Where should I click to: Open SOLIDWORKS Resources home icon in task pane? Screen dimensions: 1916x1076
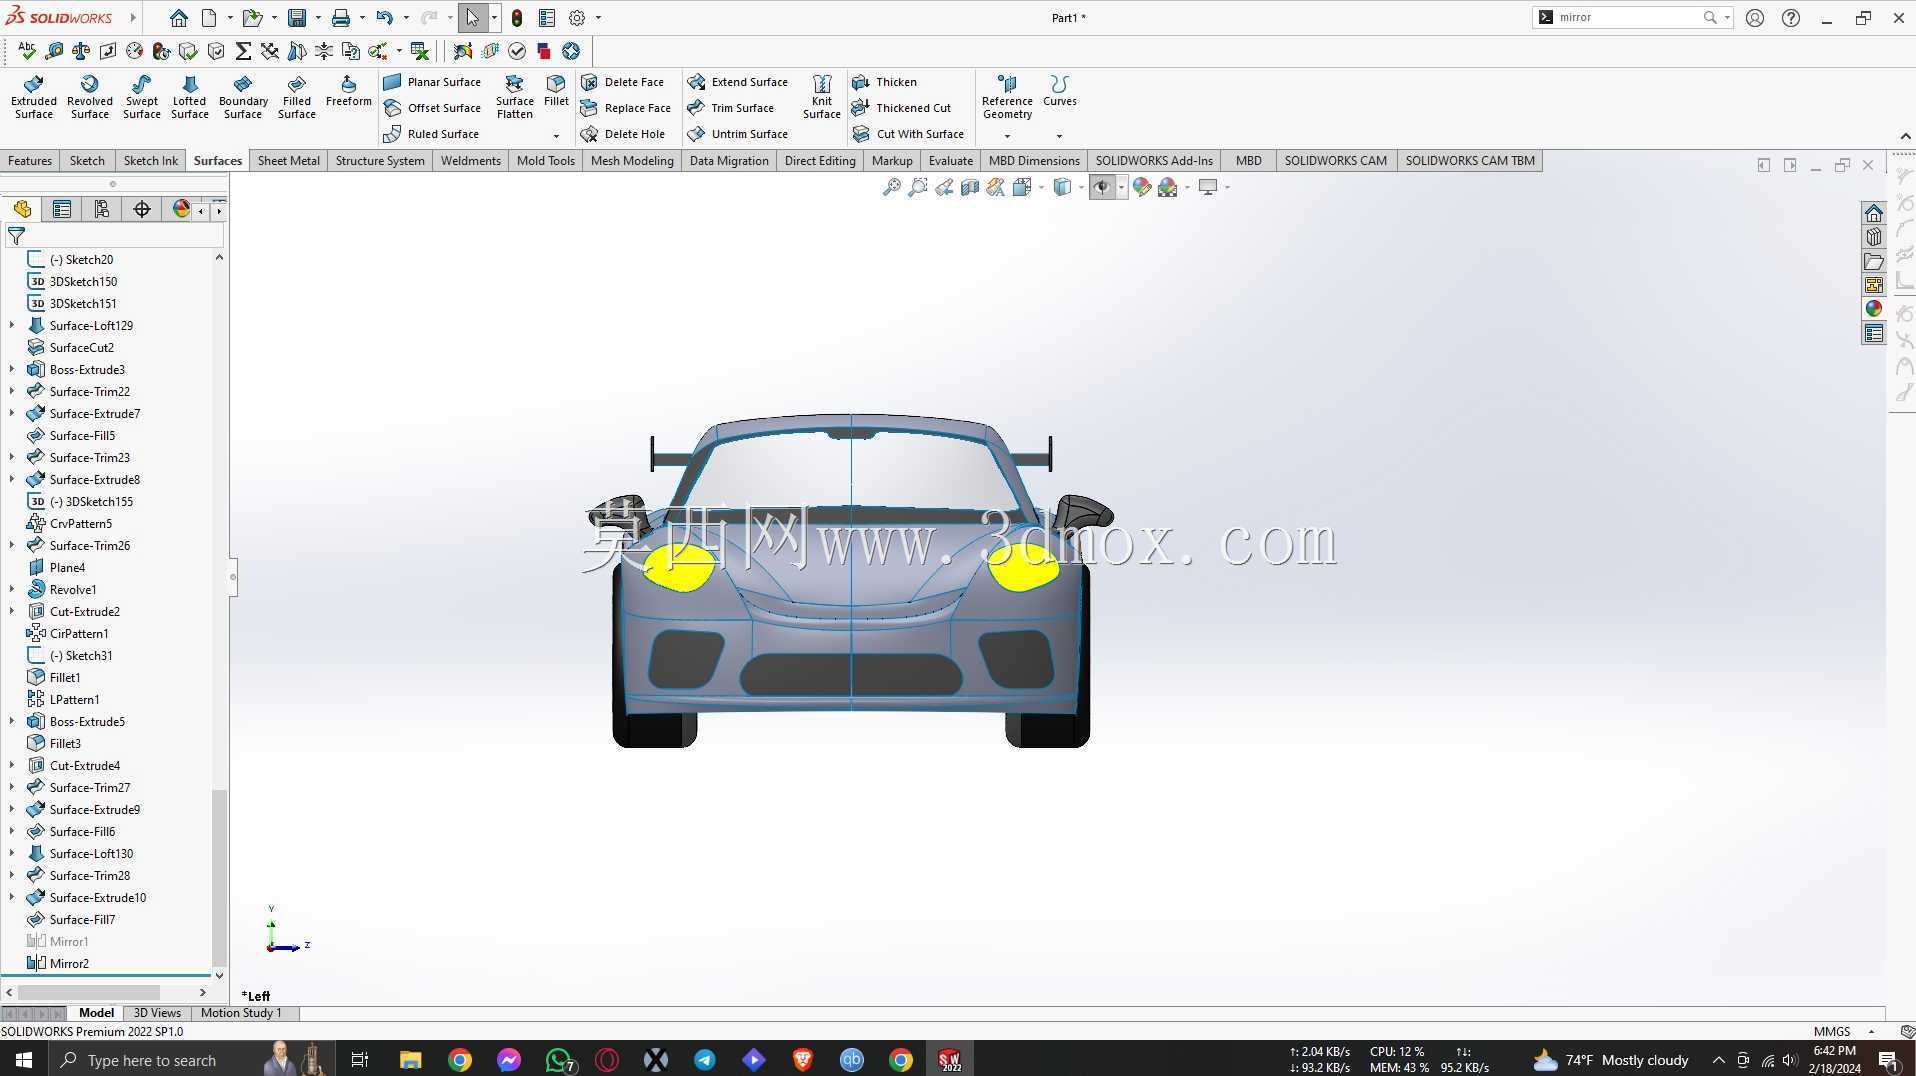(1873, 213)
